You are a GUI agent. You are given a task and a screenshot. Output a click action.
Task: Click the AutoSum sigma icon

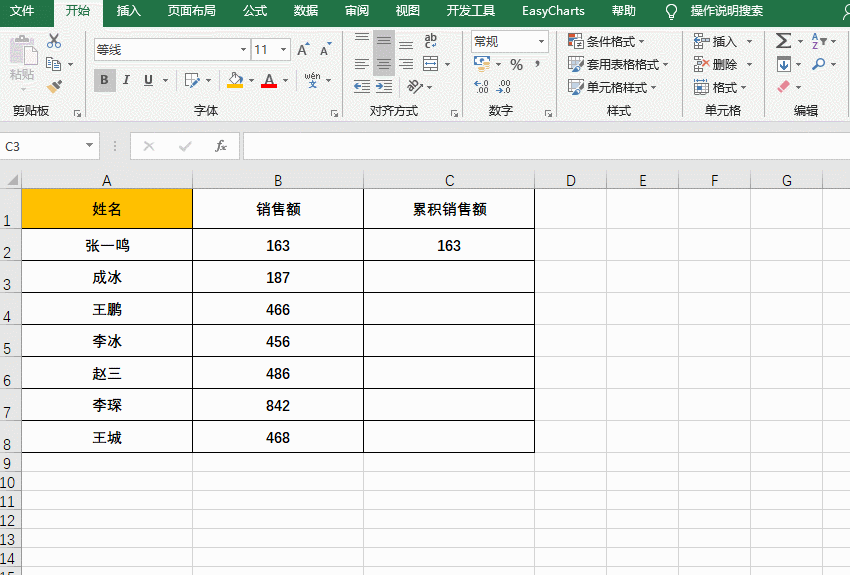pyautogui.click(x=783, y=41)
